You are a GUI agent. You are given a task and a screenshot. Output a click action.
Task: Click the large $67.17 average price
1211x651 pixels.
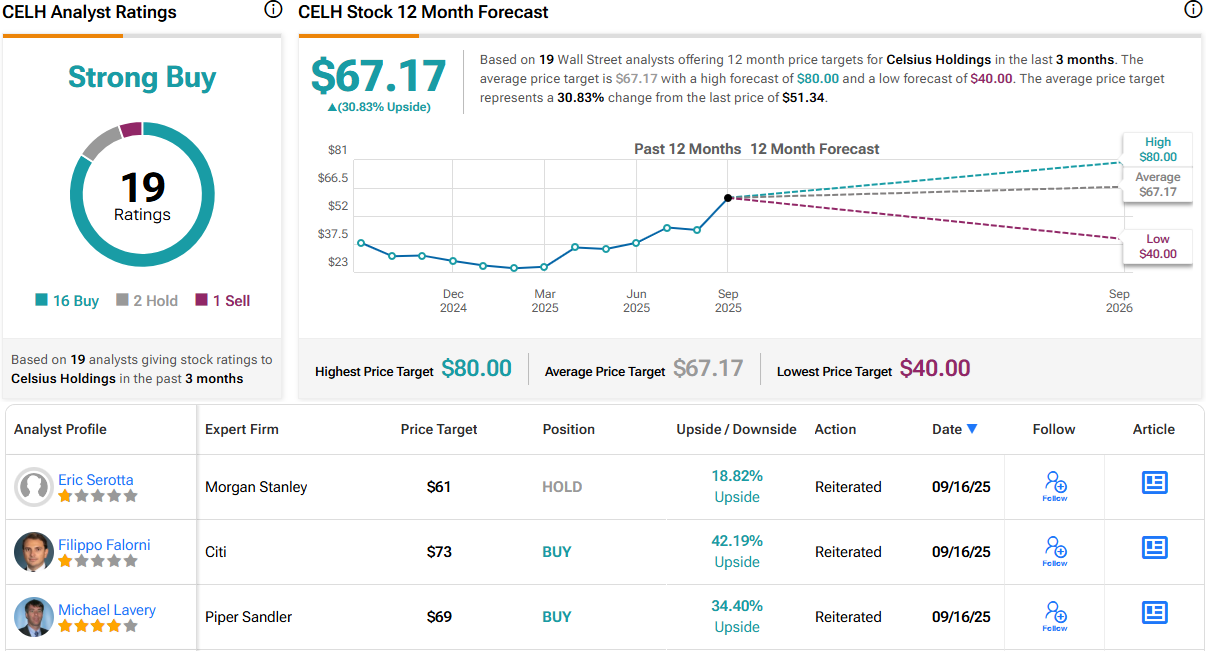[x=378, y=76]
